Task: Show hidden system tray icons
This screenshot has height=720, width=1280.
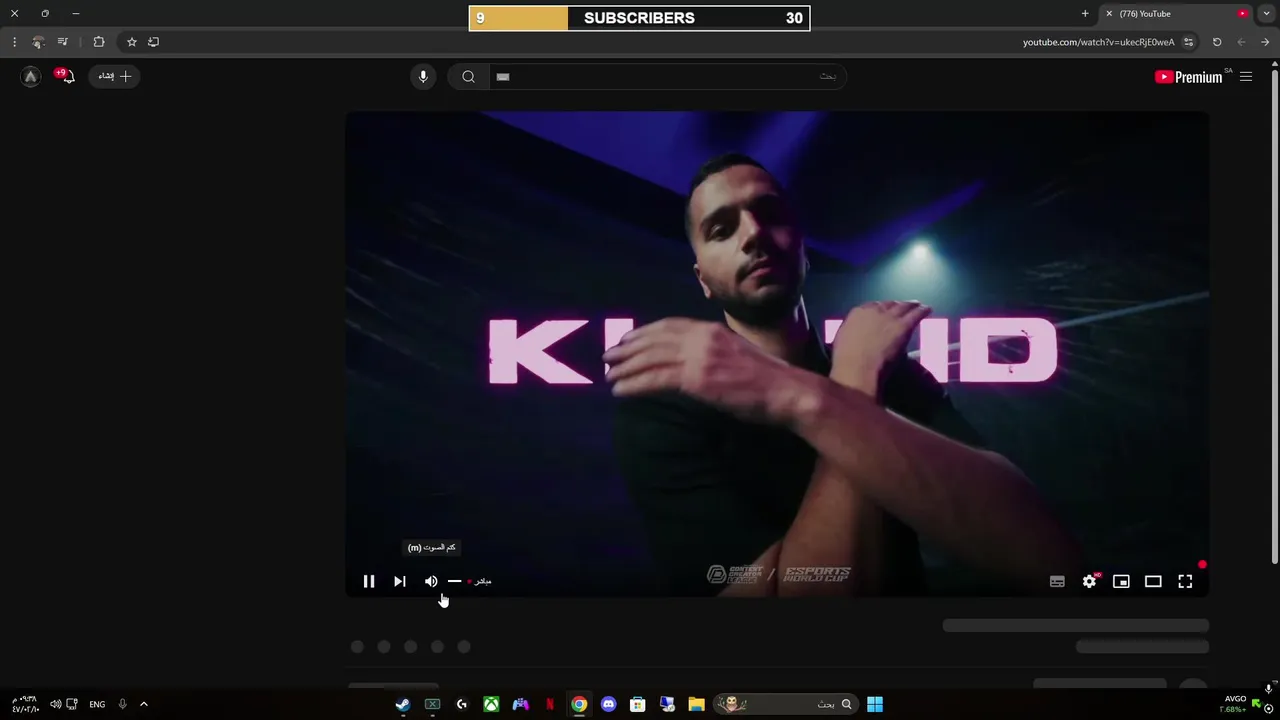Action: [x=143, y=704]
